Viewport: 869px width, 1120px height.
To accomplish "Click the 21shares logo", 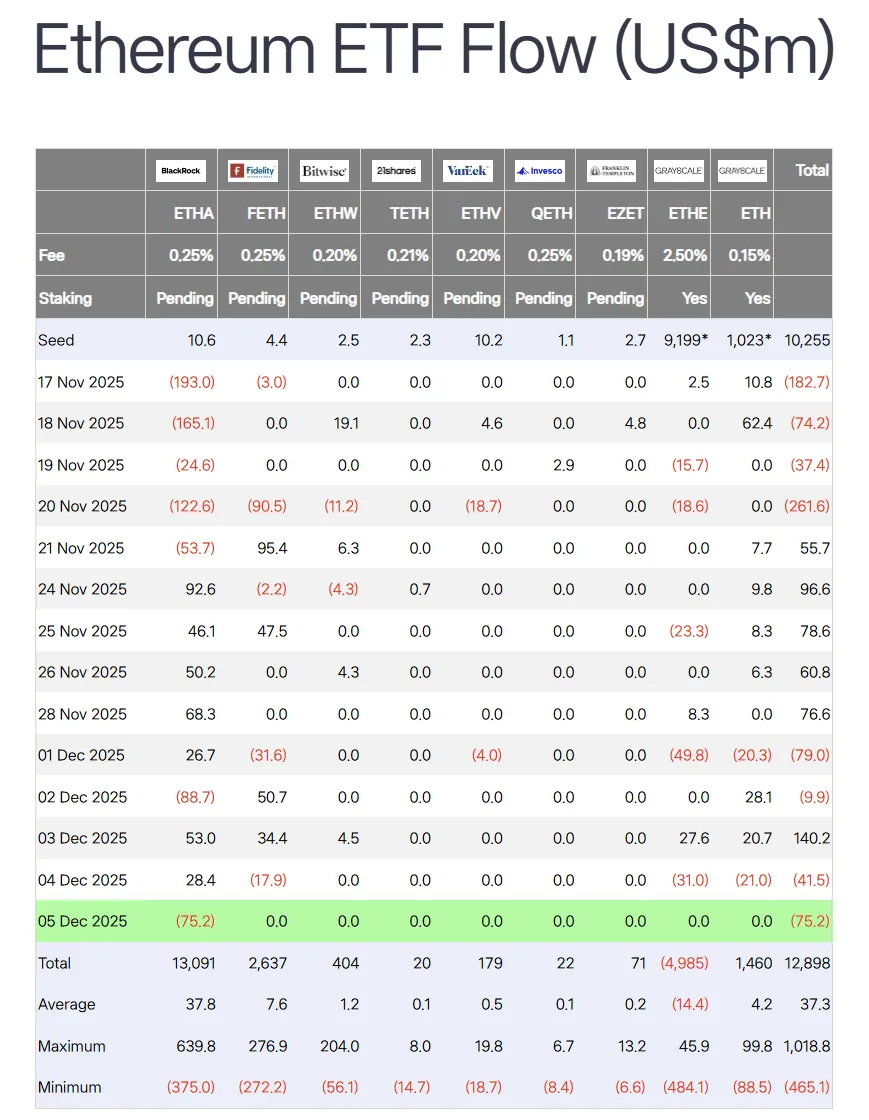I will click(x=396, y=171).
